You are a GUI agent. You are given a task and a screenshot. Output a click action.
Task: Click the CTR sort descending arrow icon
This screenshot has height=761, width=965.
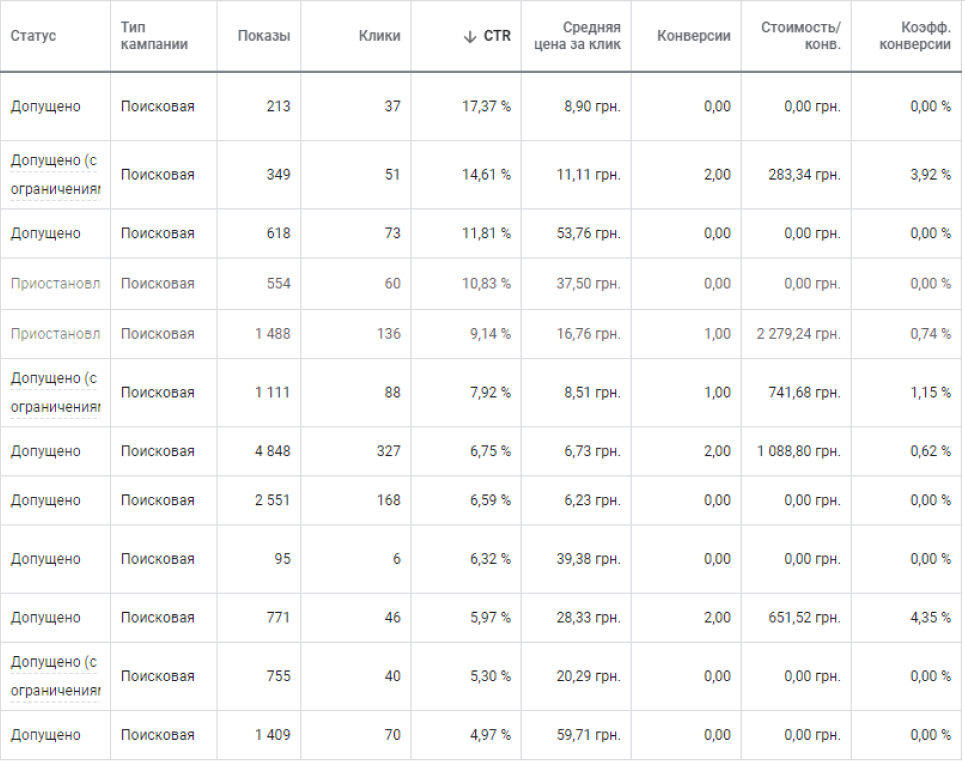(470, 37)
